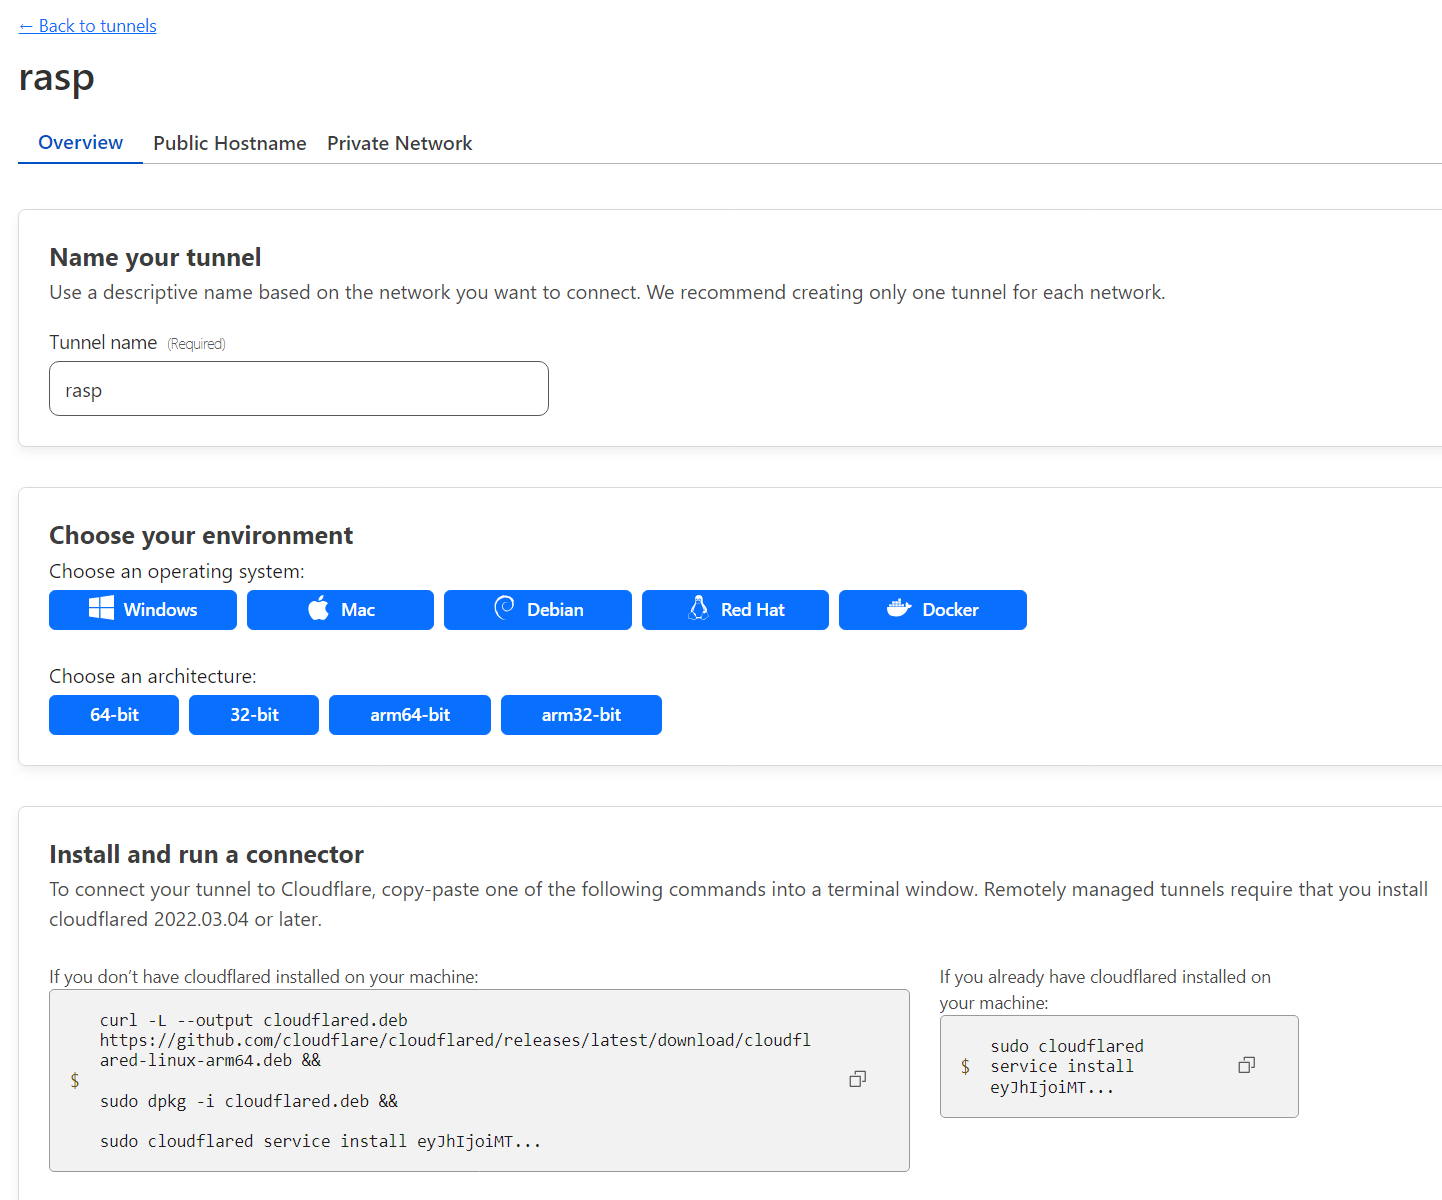Click the Linux penguin on Red Hat button

point(698,609)
